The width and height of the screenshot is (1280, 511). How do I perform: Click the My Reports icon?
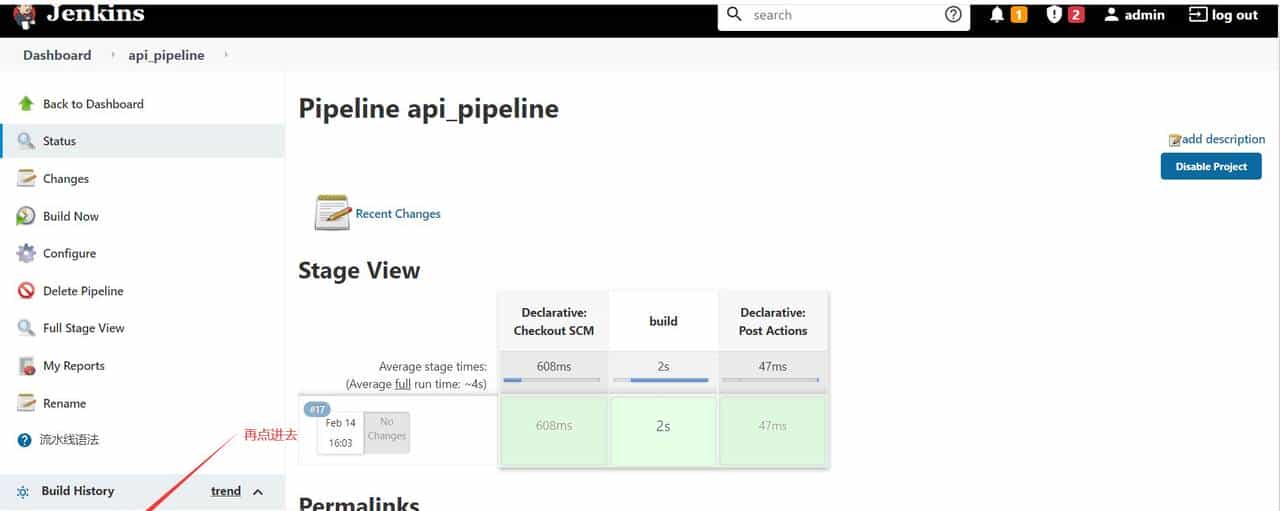[26, 366]
